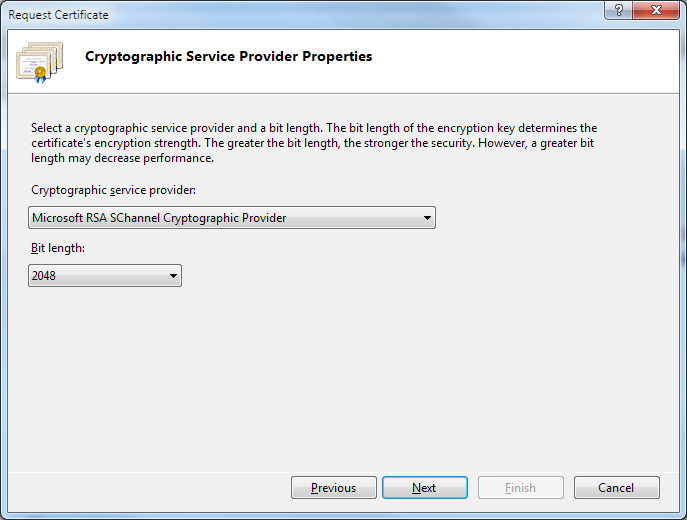
Task: Click the white header banner beside the heading
Action: pos(520,60)
